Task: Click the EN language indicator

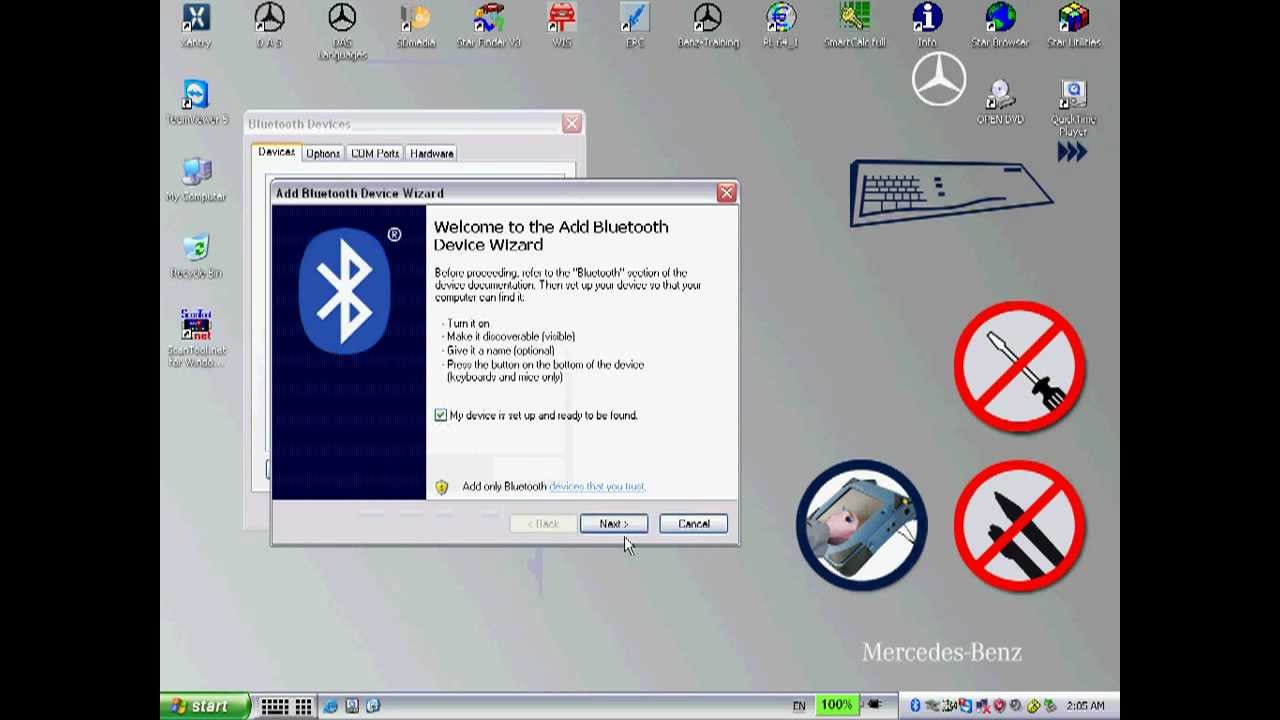Action: tap(799, 706)
